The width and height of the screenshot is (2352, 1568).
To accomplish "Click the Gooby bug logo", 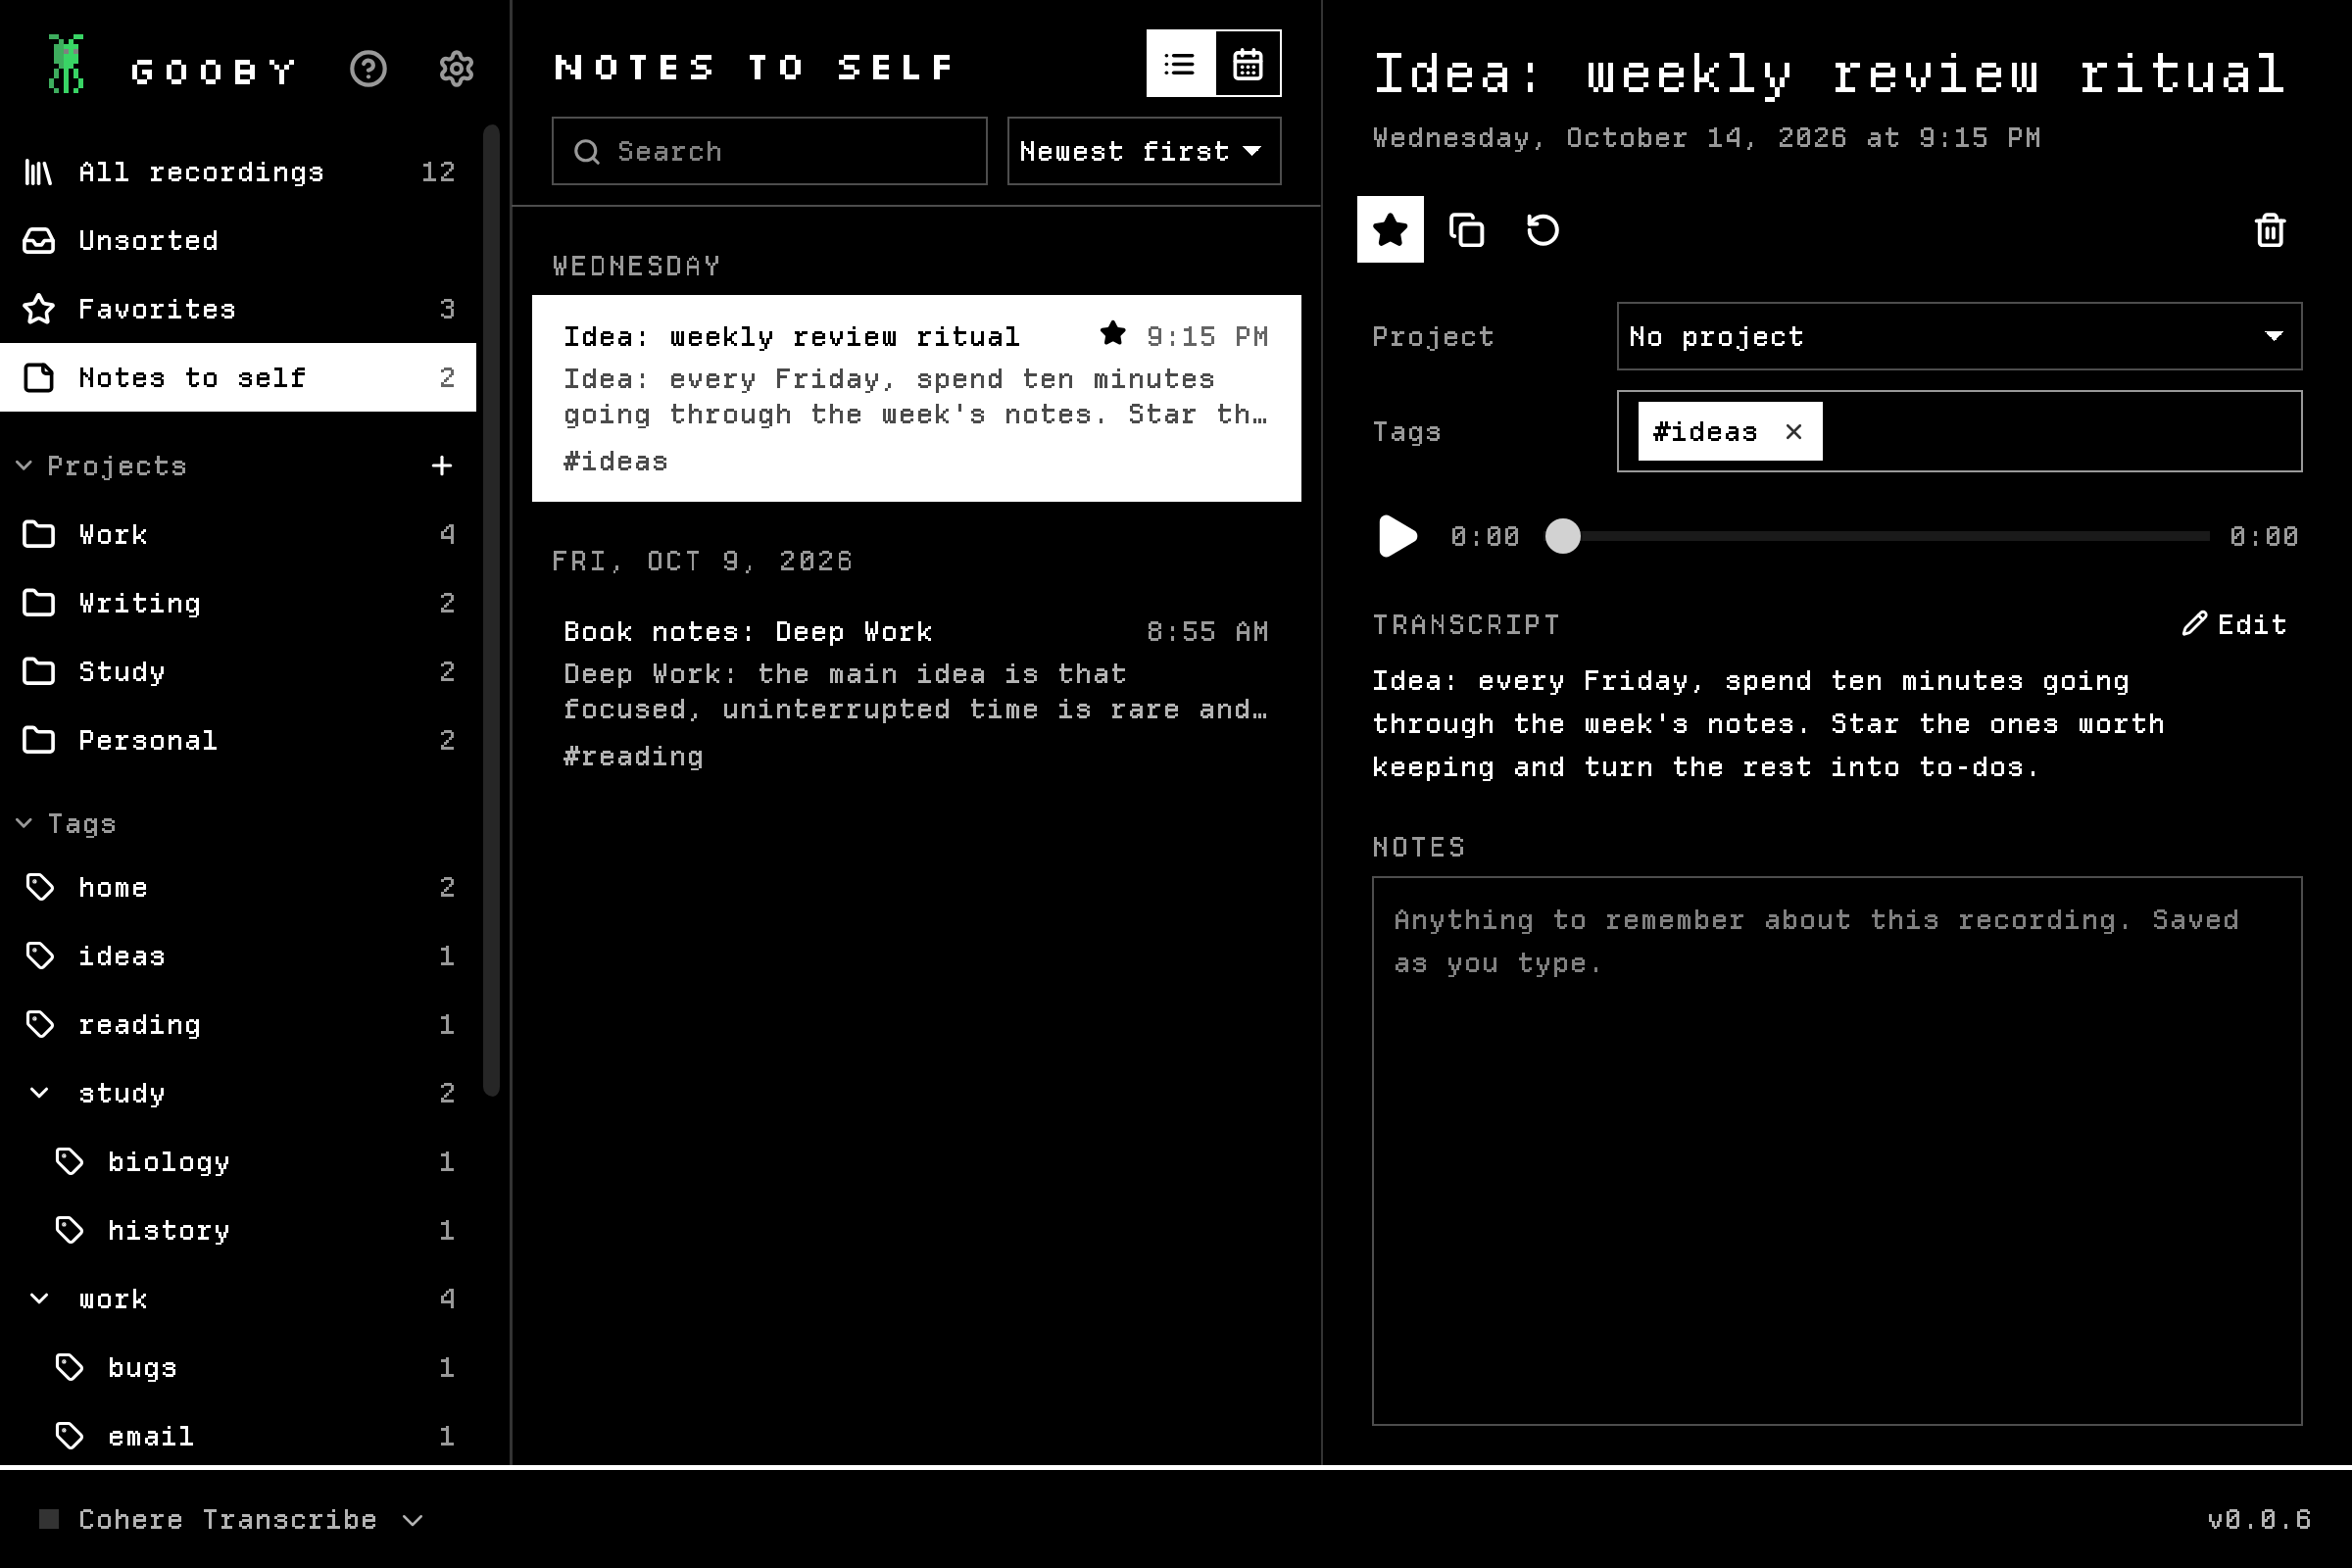I will click(x=67, y=64).
